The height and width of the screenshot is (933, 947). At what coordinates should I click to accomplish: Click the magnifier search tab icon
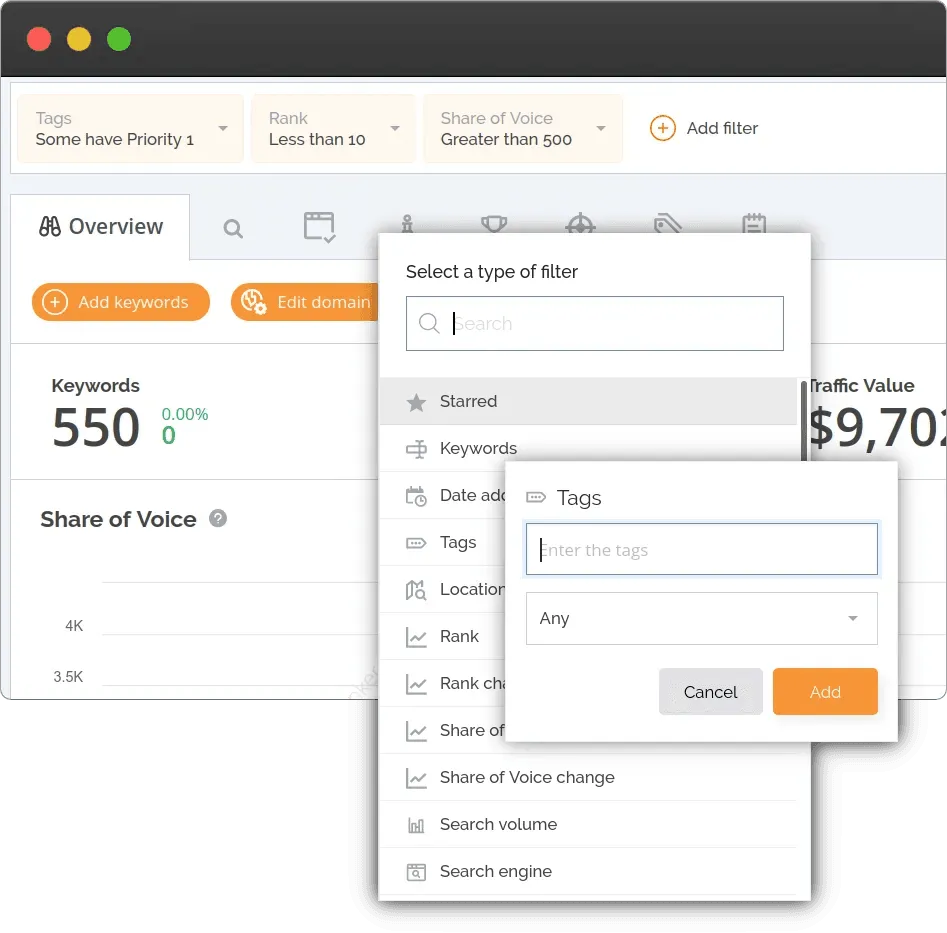point(233,229)
